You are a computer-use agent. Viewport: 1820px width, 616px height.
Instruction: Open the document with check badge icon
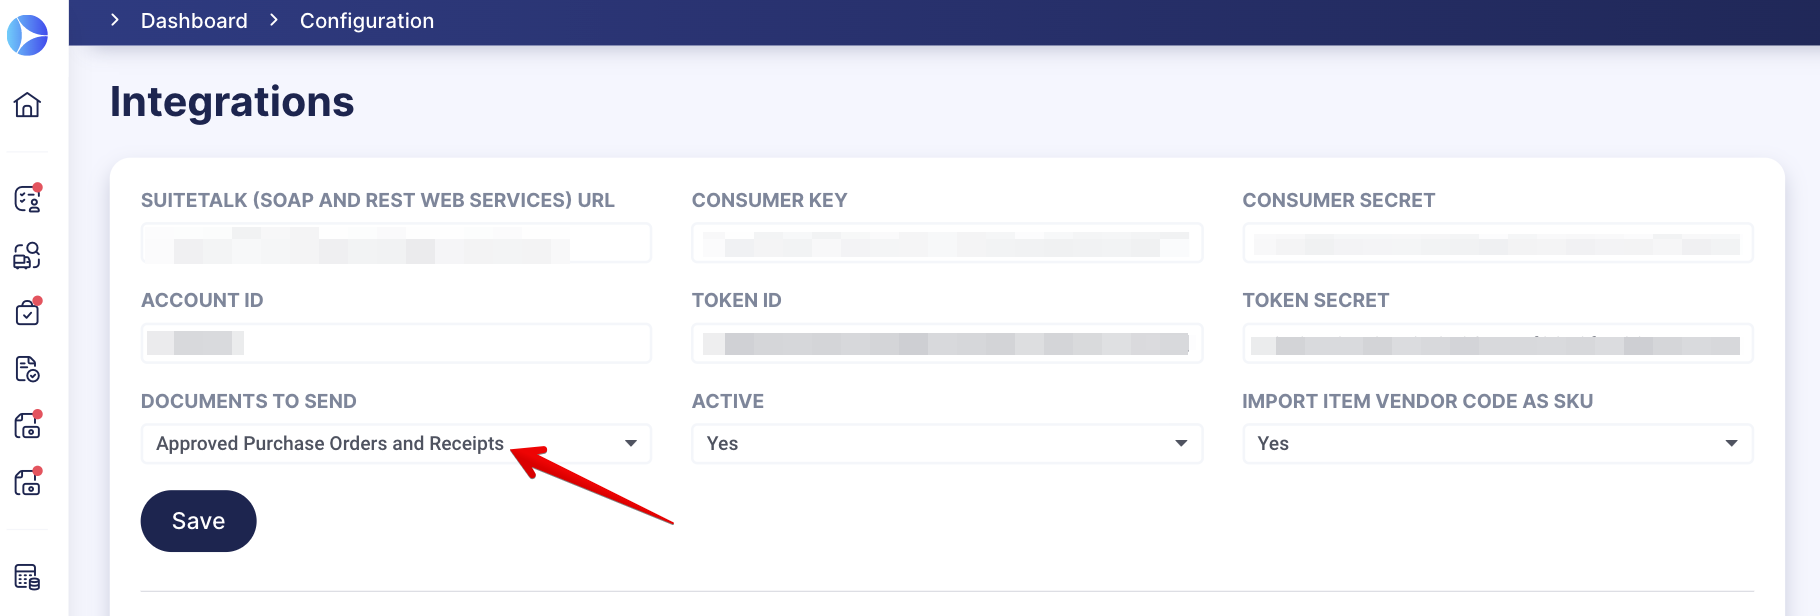[x=28, y=370]
